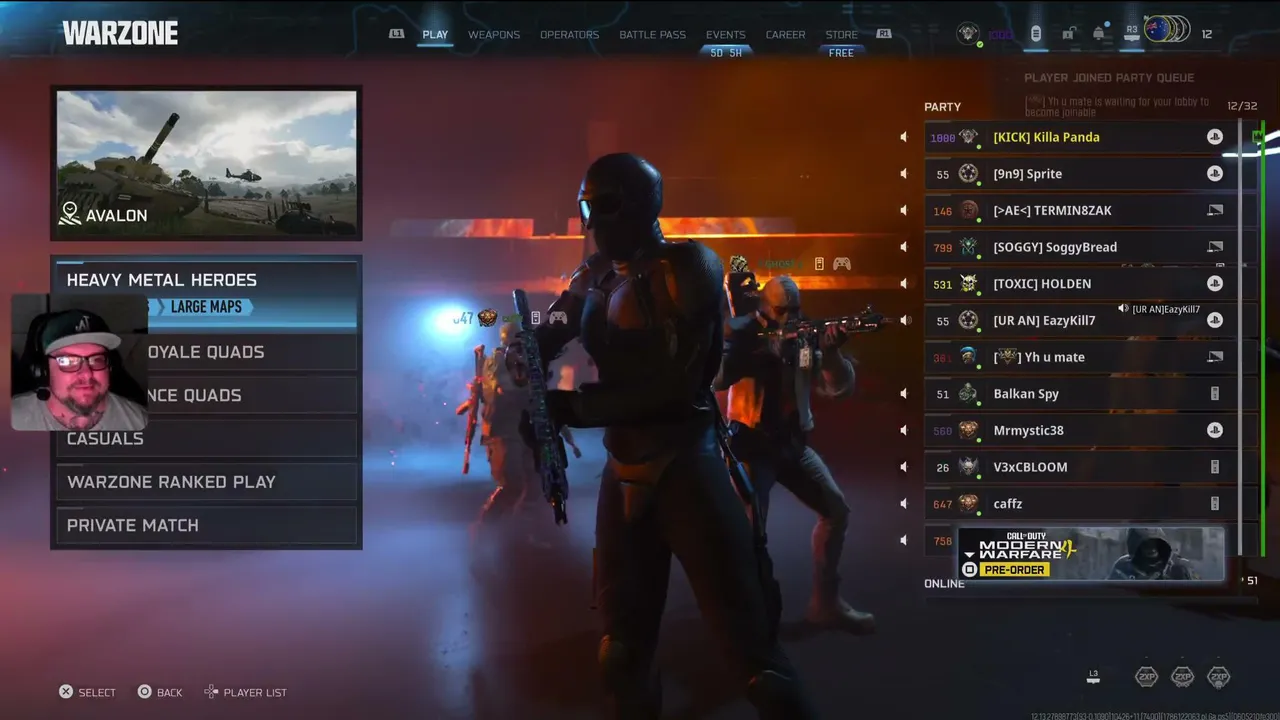Mute SoggyBread's voice speaker icon
This screenshot has width=1280, height=720.
point(904,247)
